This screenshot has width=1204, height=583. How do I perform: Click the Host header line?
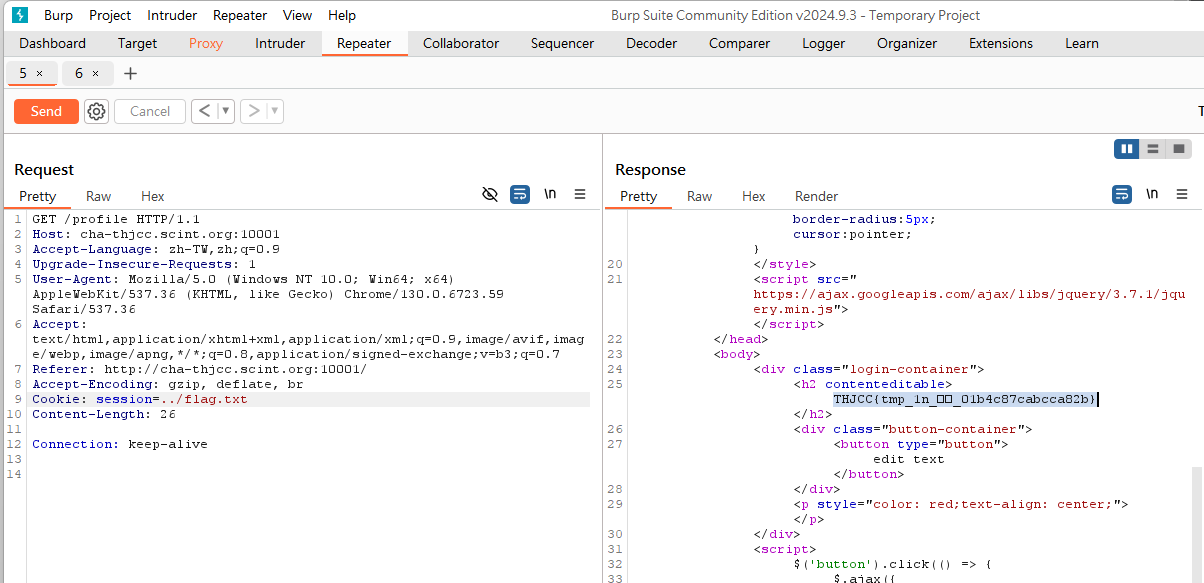156,233
